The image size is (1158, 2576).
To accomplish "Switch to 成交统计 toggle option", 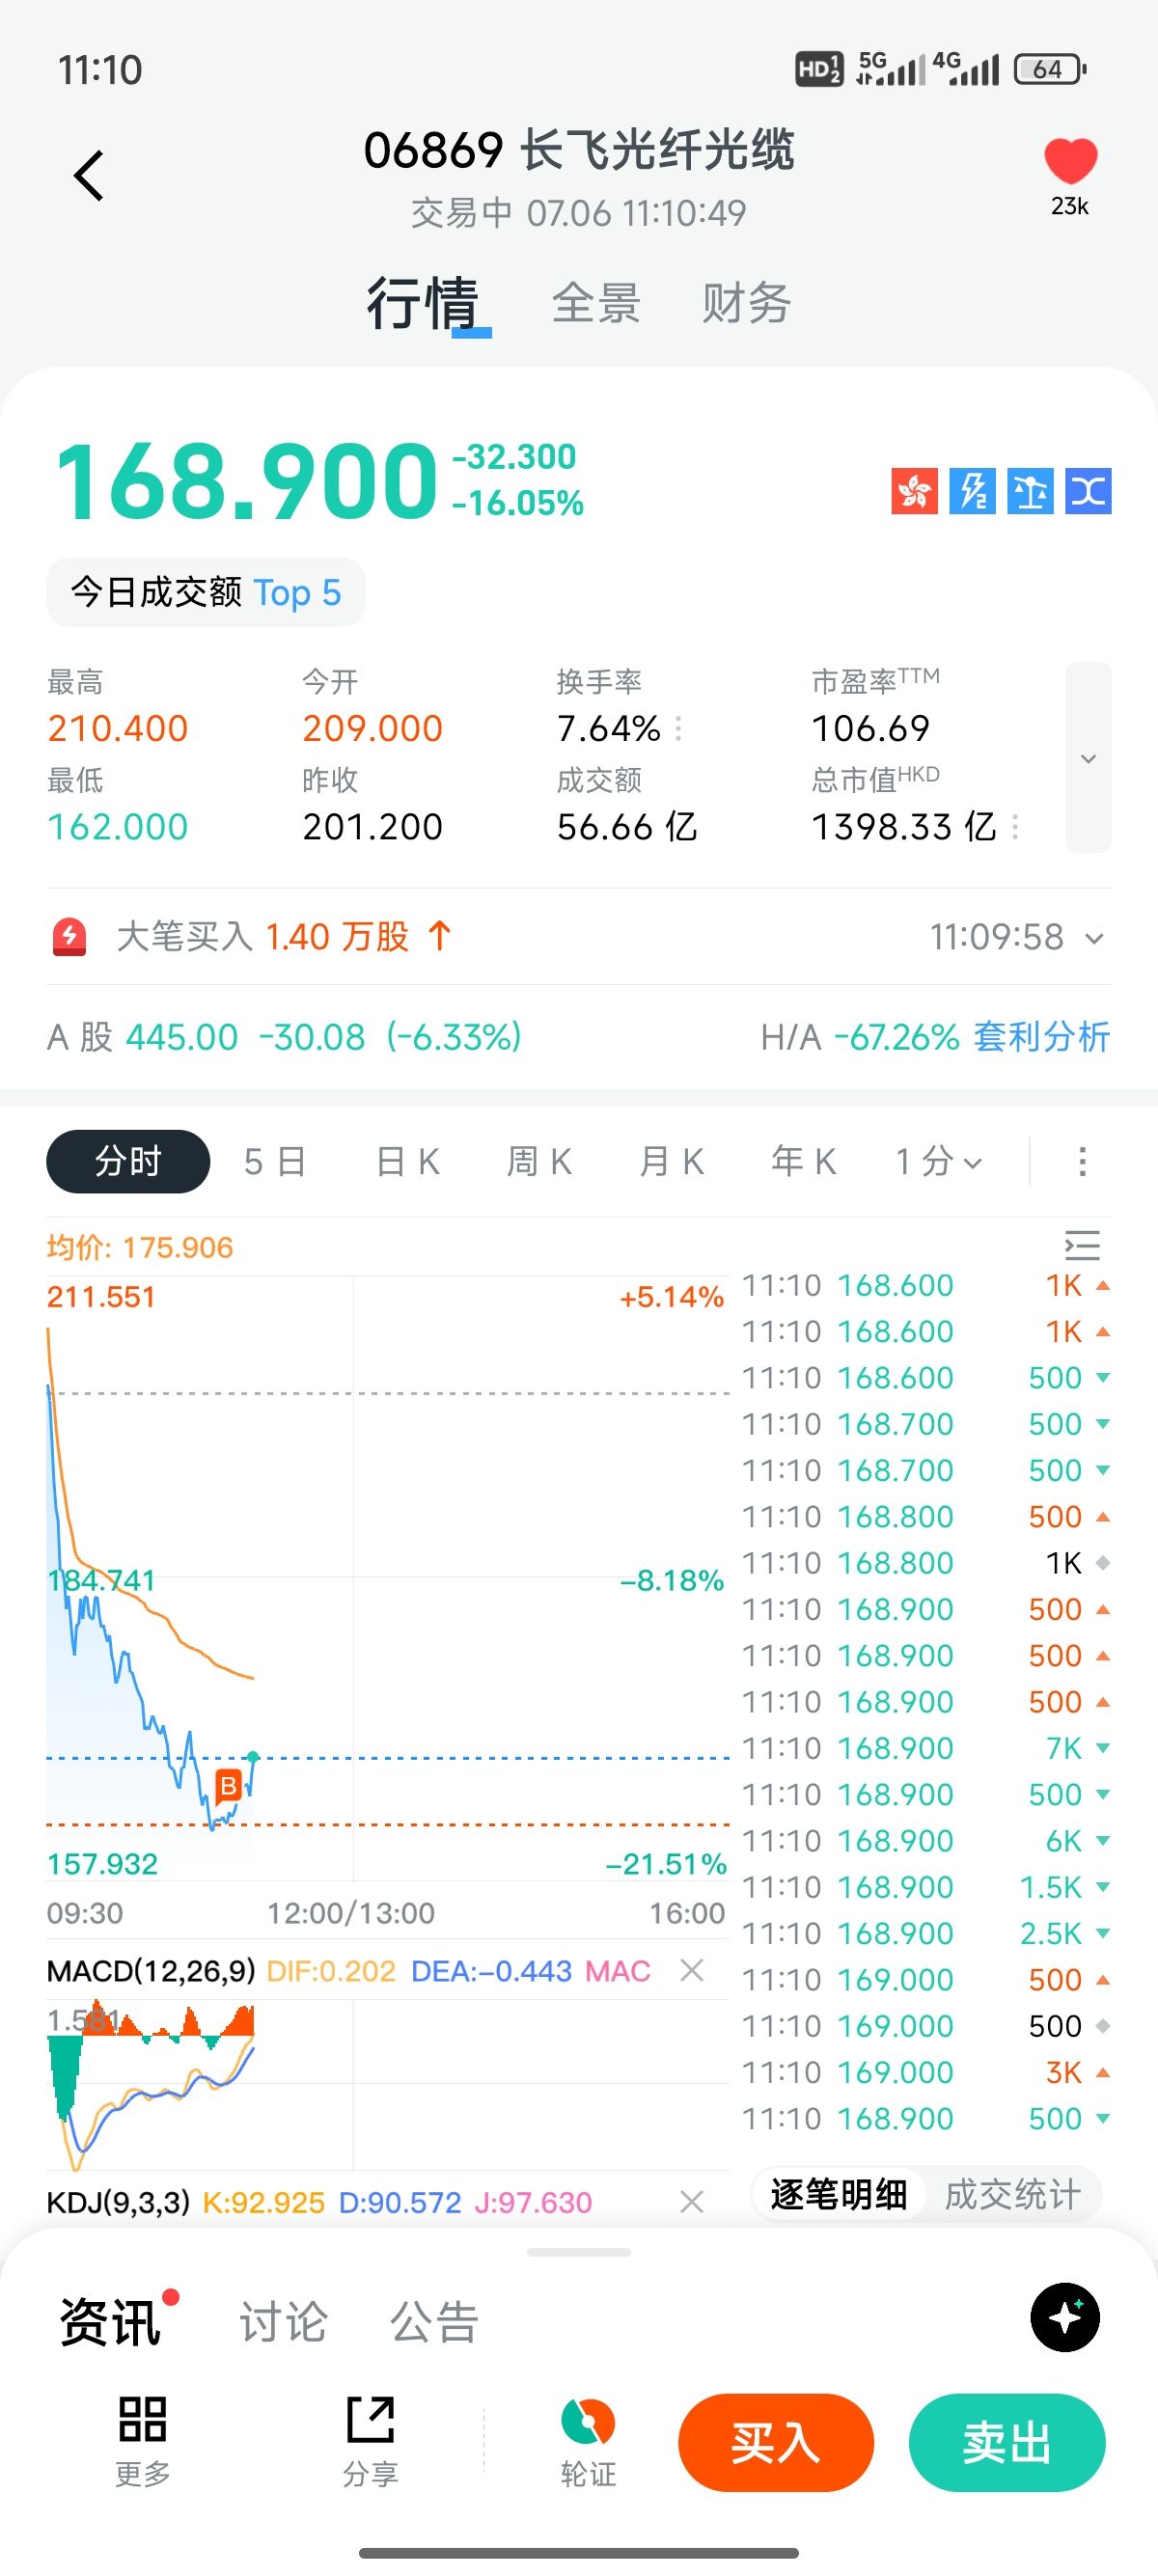I will pos(1012,2194).
